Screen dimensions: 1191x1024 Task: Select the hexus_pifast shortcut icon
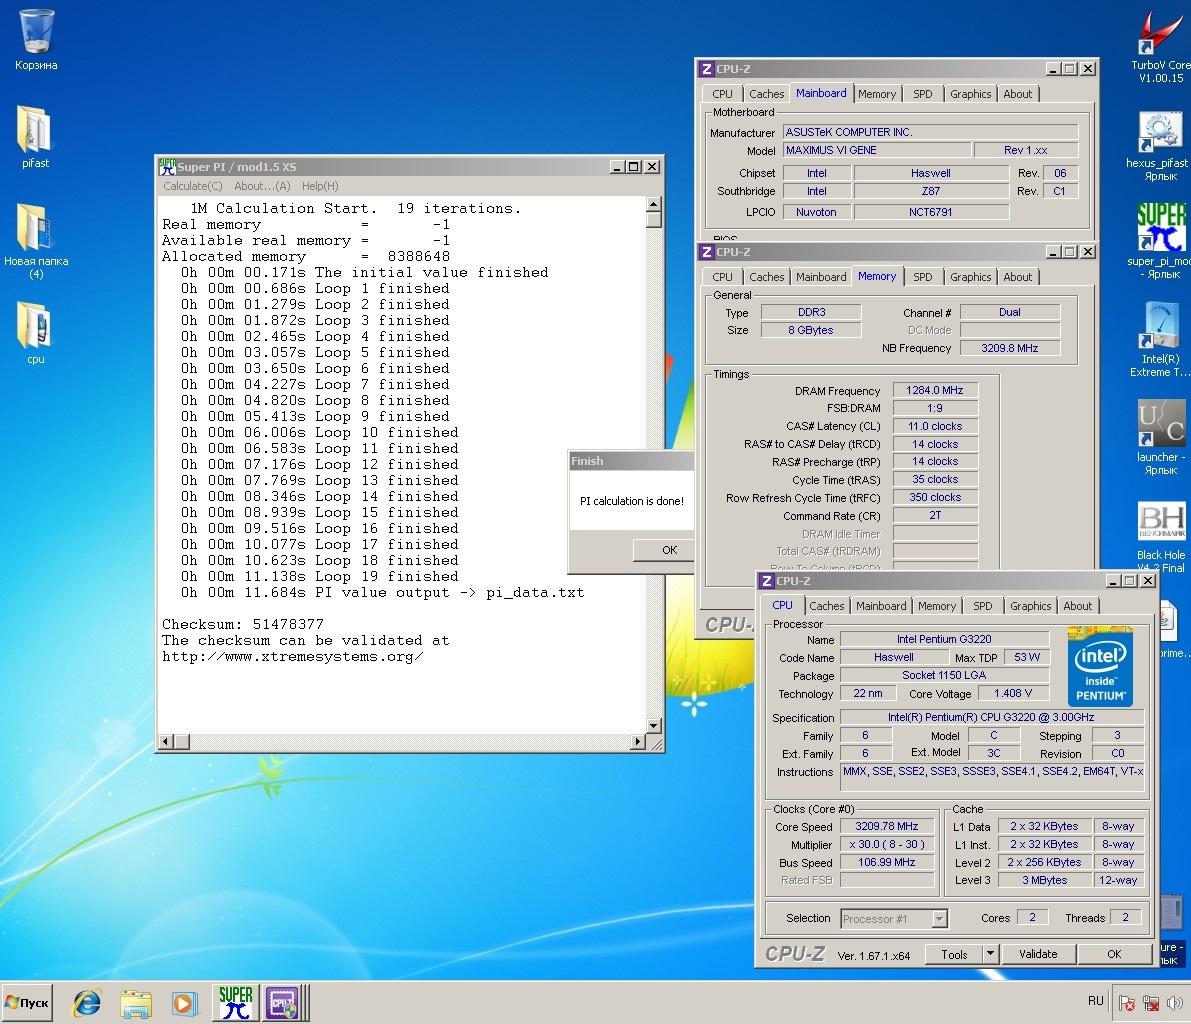click(x=1159, y=132)
